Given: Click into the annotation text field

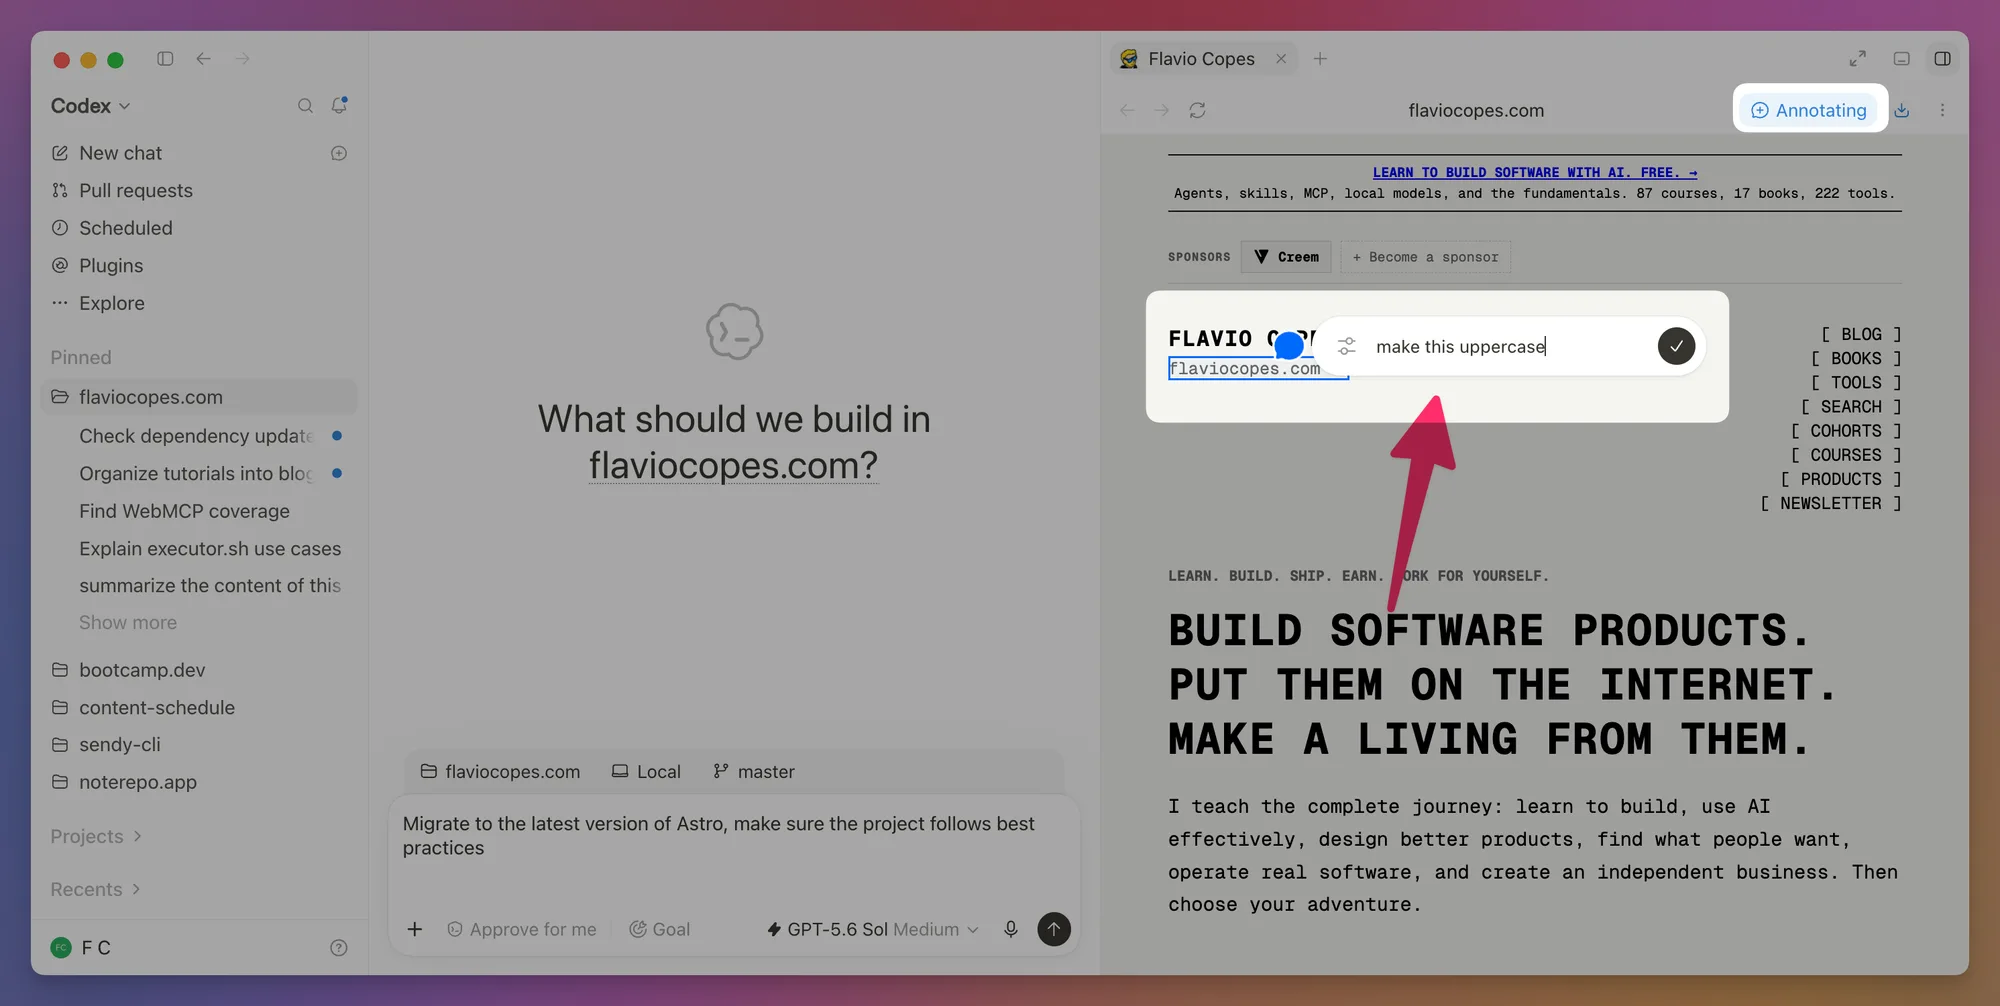Looking at the screenshot, I should pyautogui.click(x=1510, y=346).
